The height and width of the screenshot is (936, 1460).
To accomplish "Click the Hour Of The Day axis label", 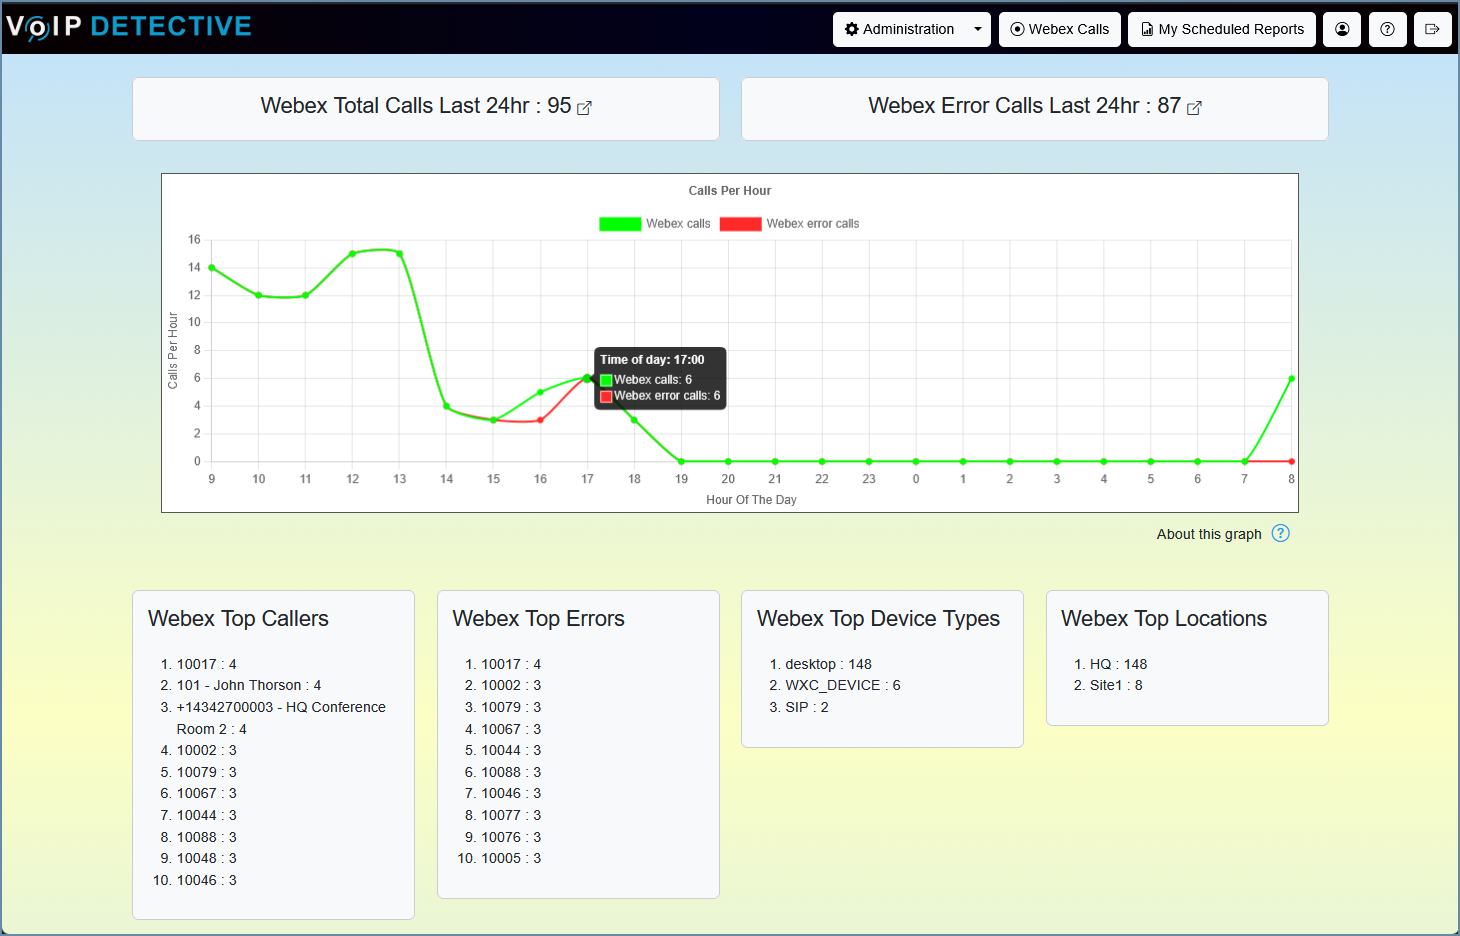I will (x=751, y=500).
